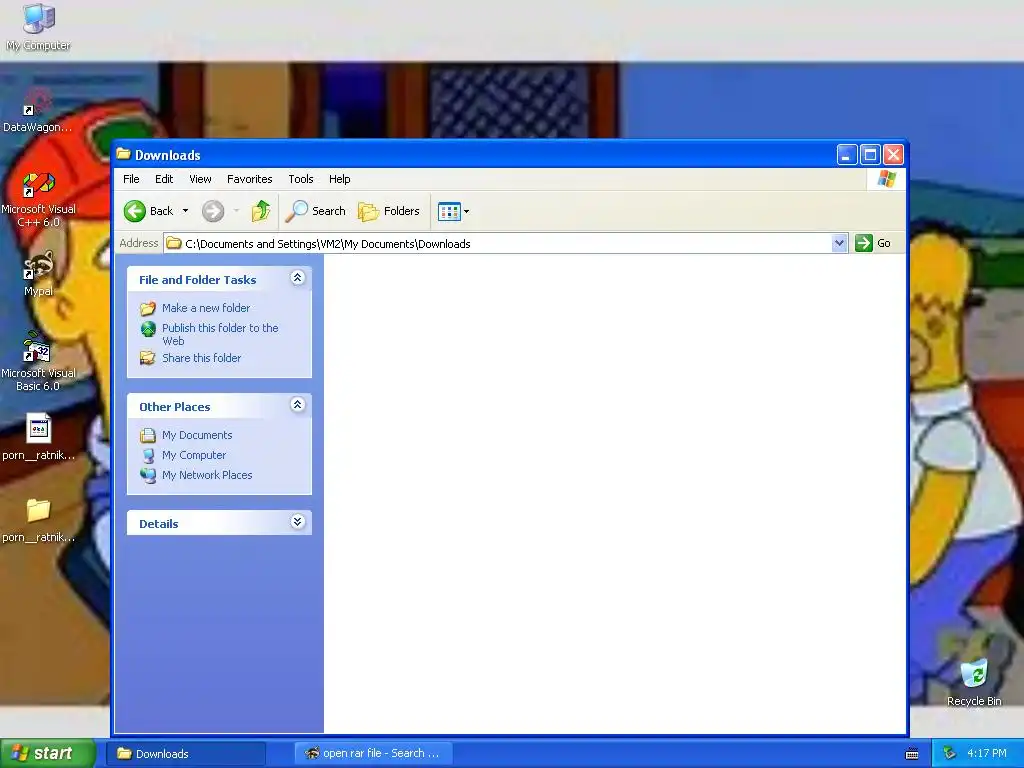
Task: Close the Downloads window
Action: [893, 155]
